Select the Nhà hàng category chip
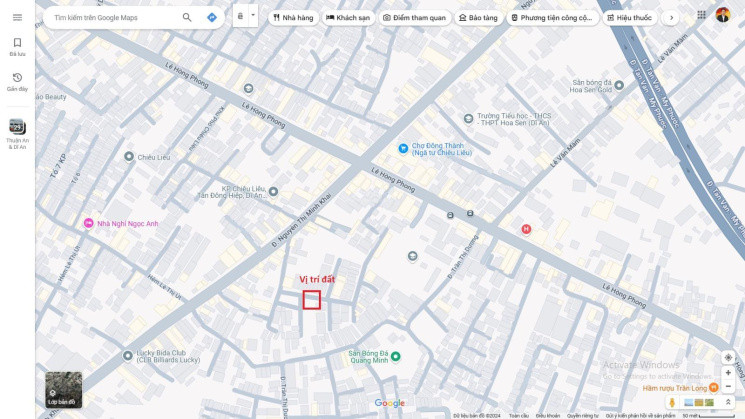Image resolution: width=745 pixels, height=419 pixels. point(293,18)
